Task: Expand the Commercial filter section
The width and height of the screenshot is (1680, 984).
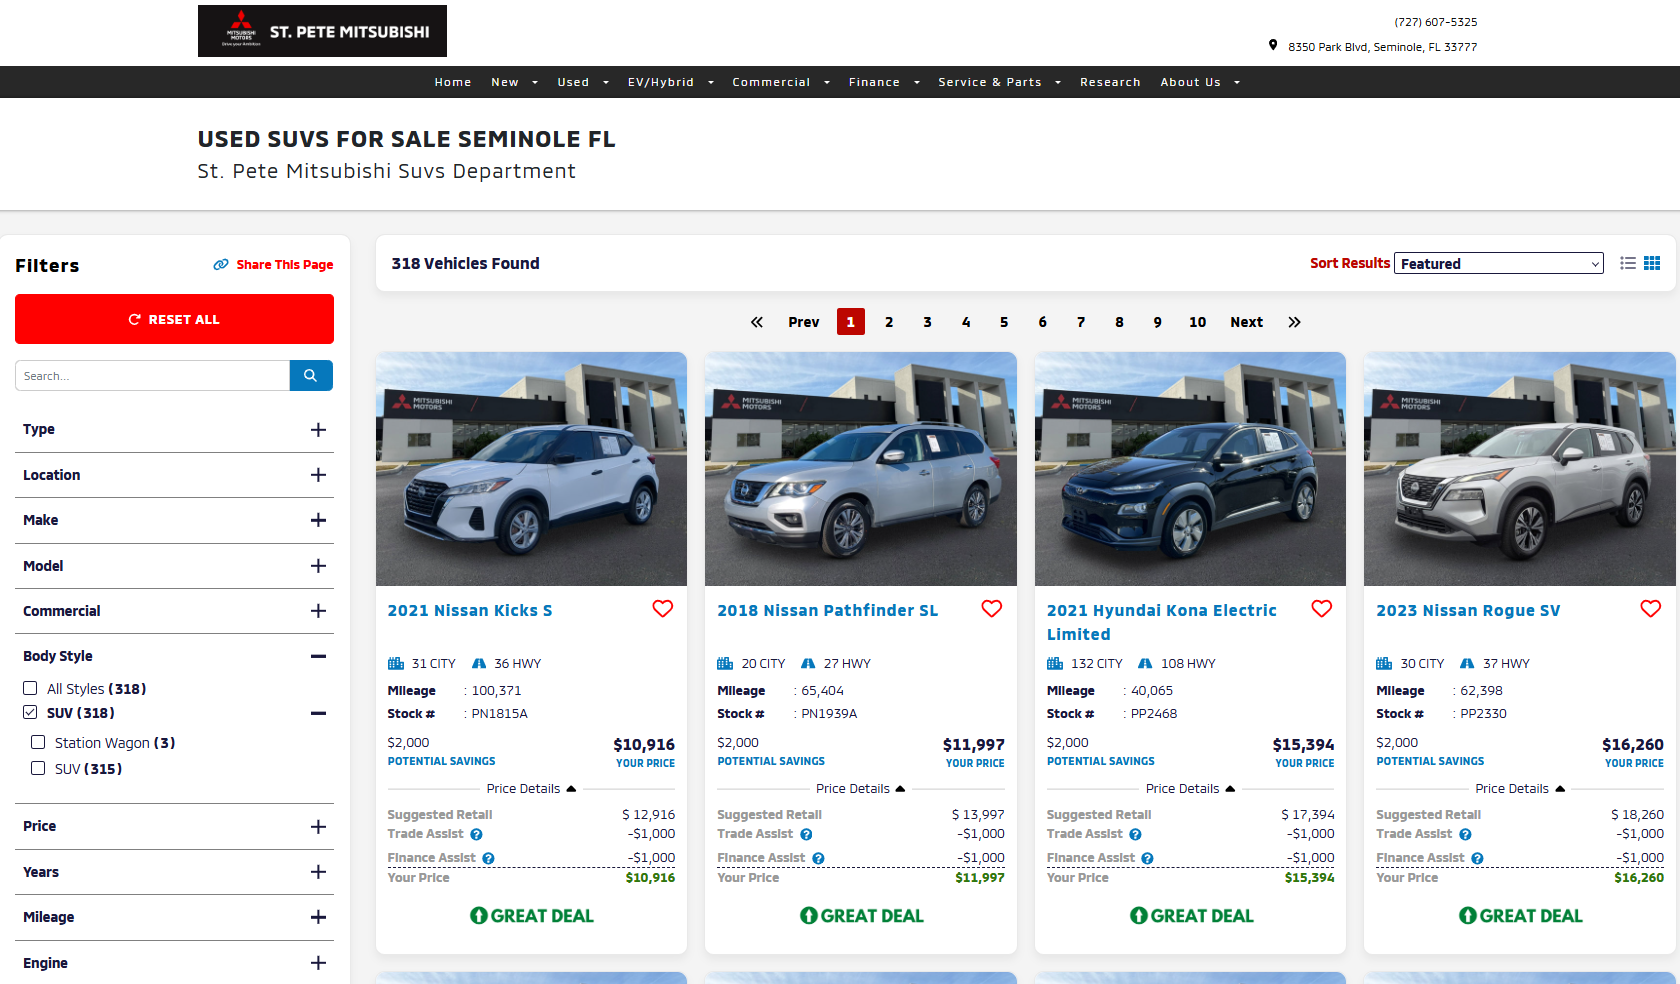Action: pos(175,611)
